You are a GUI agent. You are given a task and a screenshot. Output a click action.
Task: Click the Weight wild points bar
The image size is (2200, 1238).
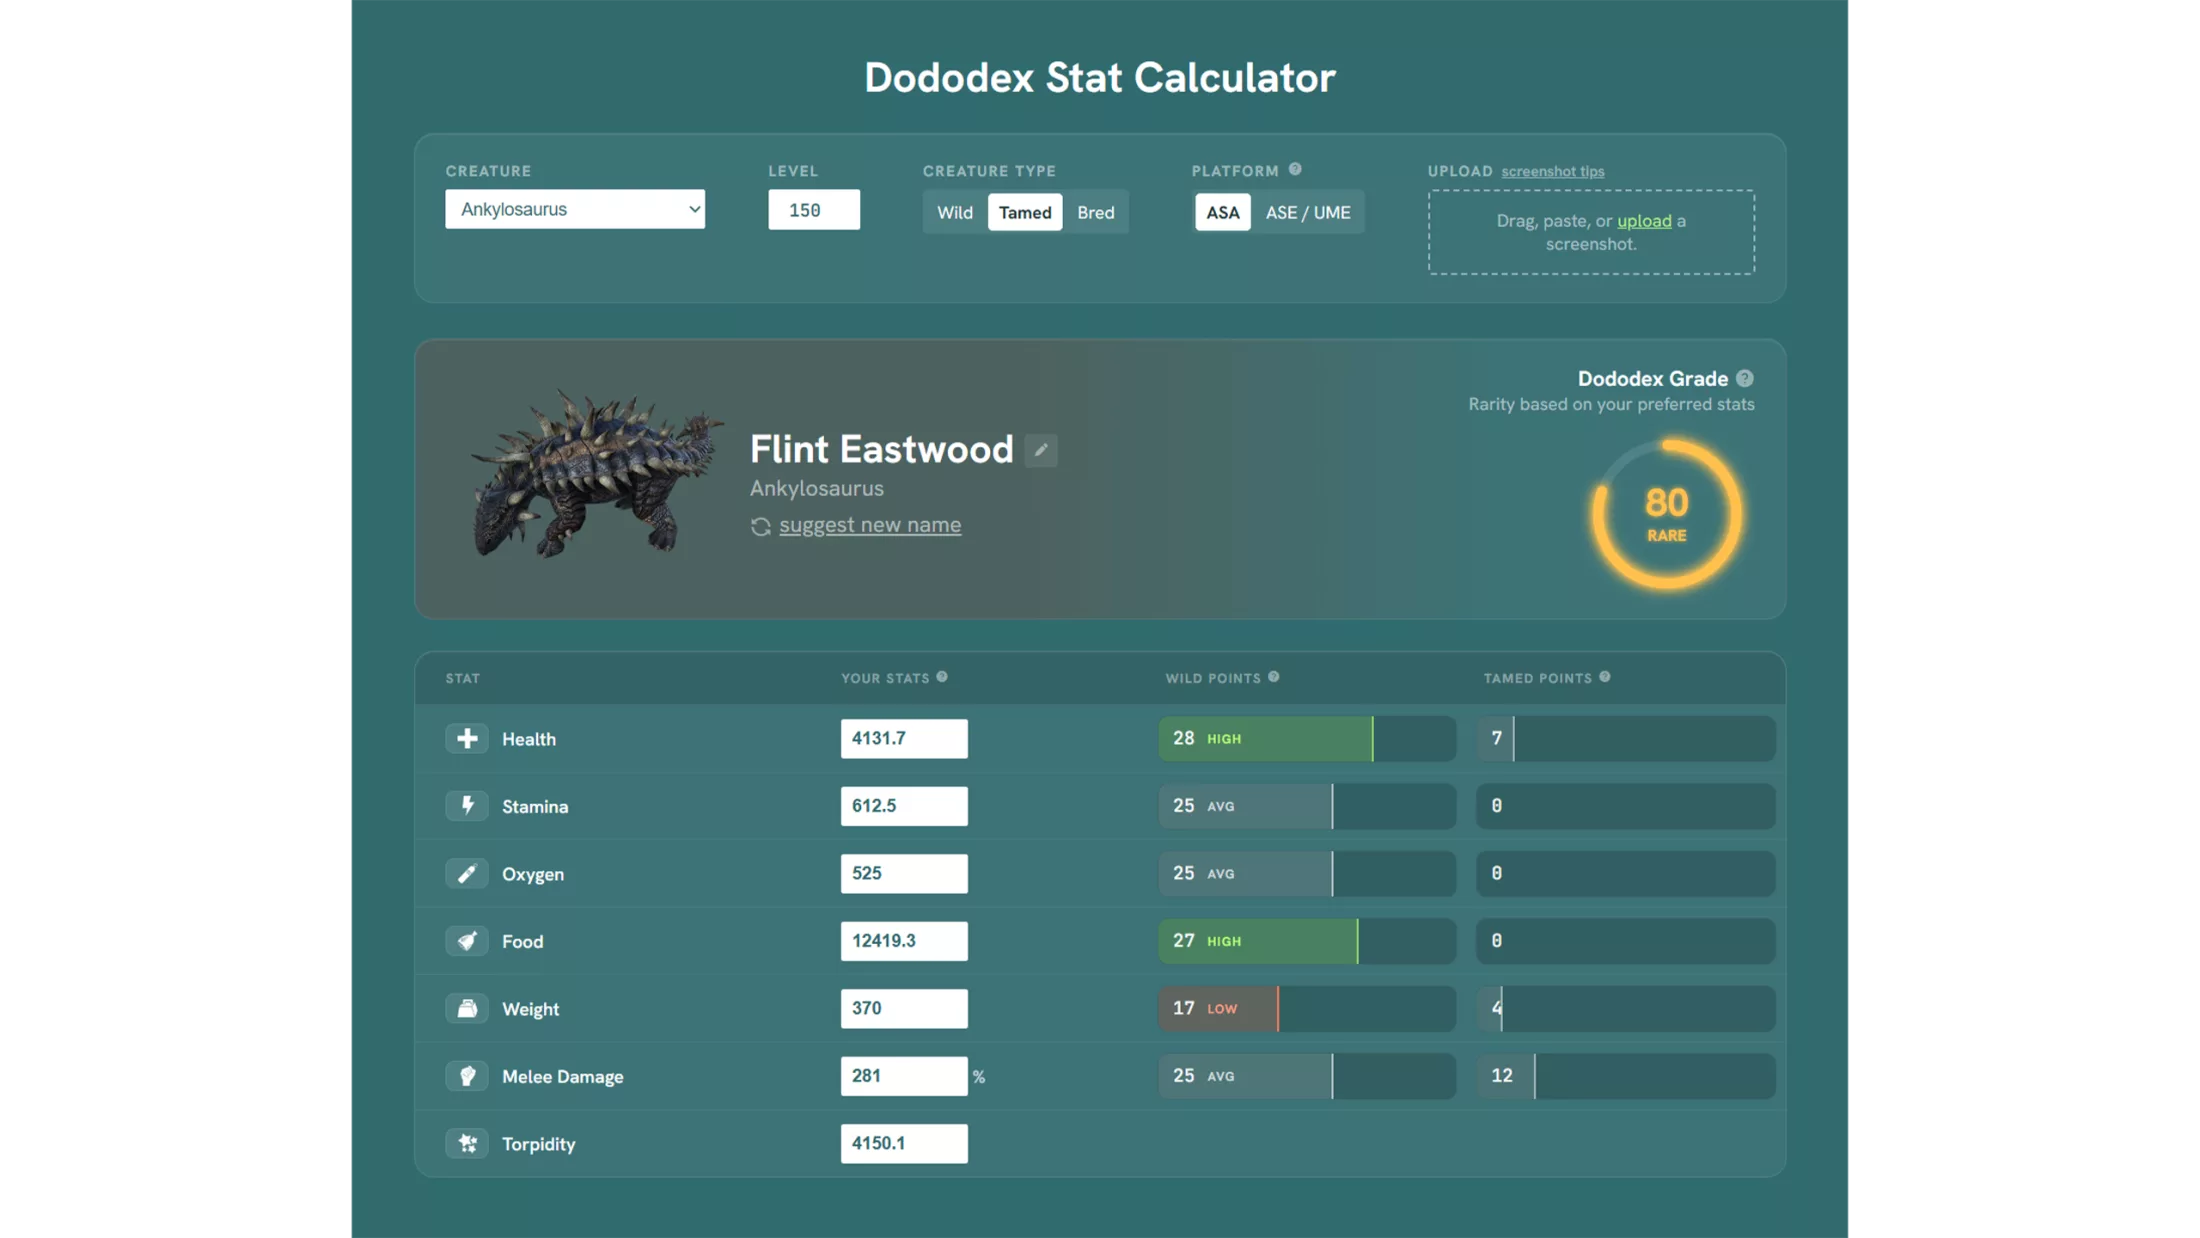1307,1008
